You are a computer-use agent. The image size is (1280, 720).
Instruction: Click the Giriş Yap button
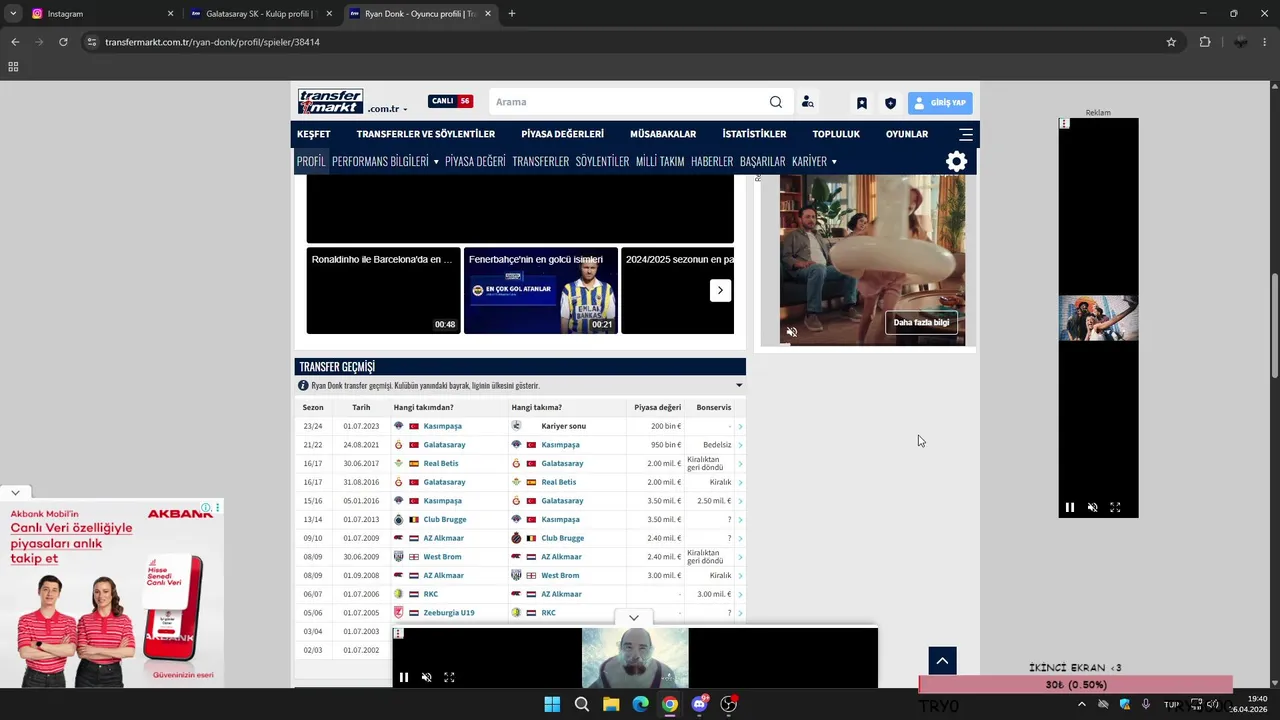(940, 103)
